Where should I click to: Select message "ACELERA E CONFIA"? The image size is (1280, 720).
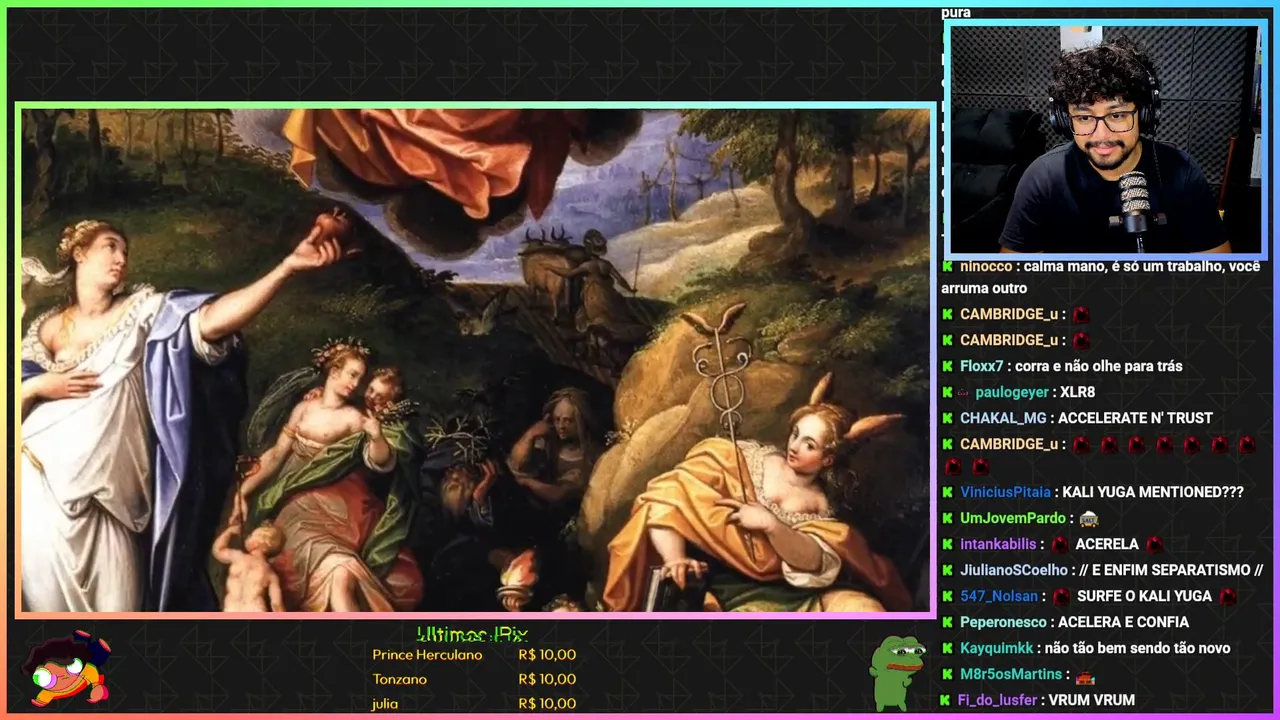(1123, 622)
